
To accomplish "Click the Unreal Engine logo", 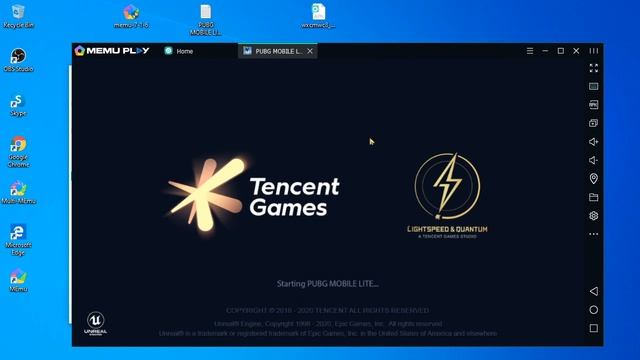I will (96, 324).
